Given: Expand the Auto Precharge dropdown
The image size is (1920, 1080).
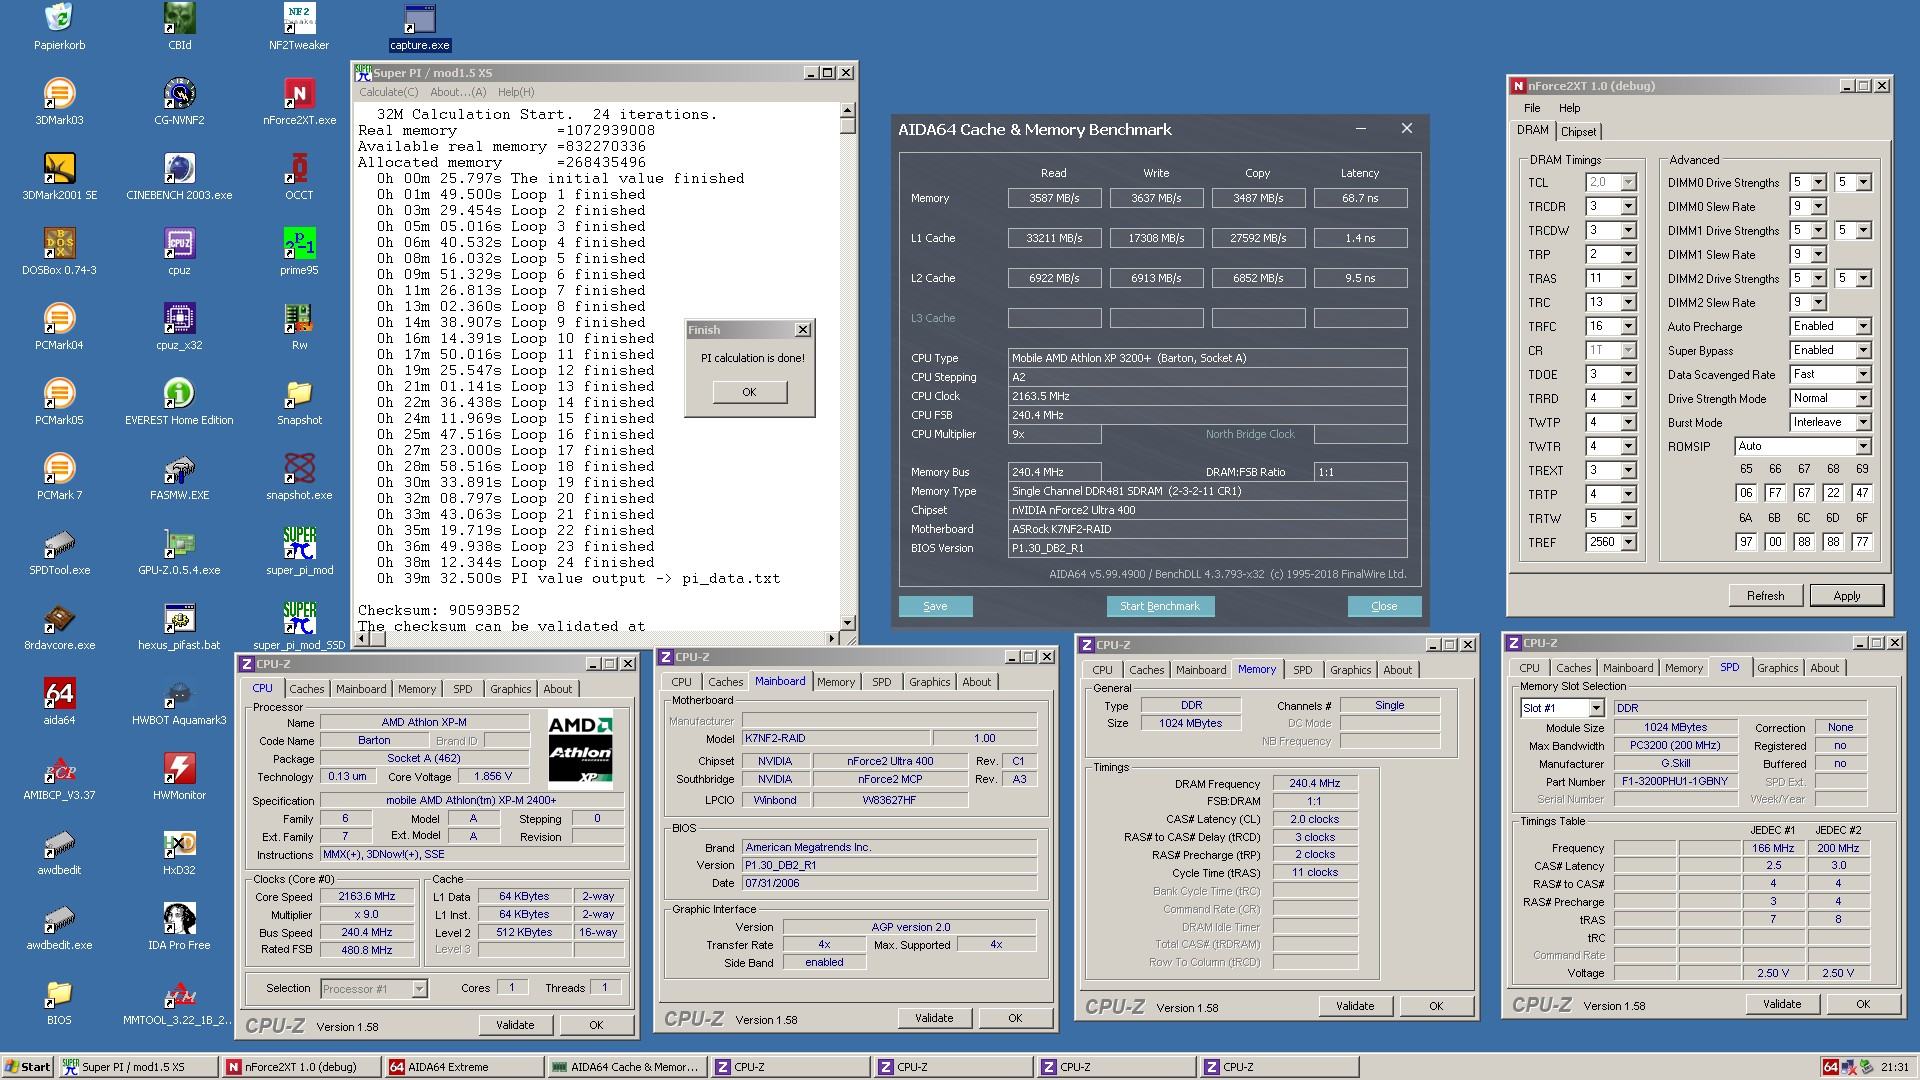Looking at the screenshot, I should coord(1863,326).
